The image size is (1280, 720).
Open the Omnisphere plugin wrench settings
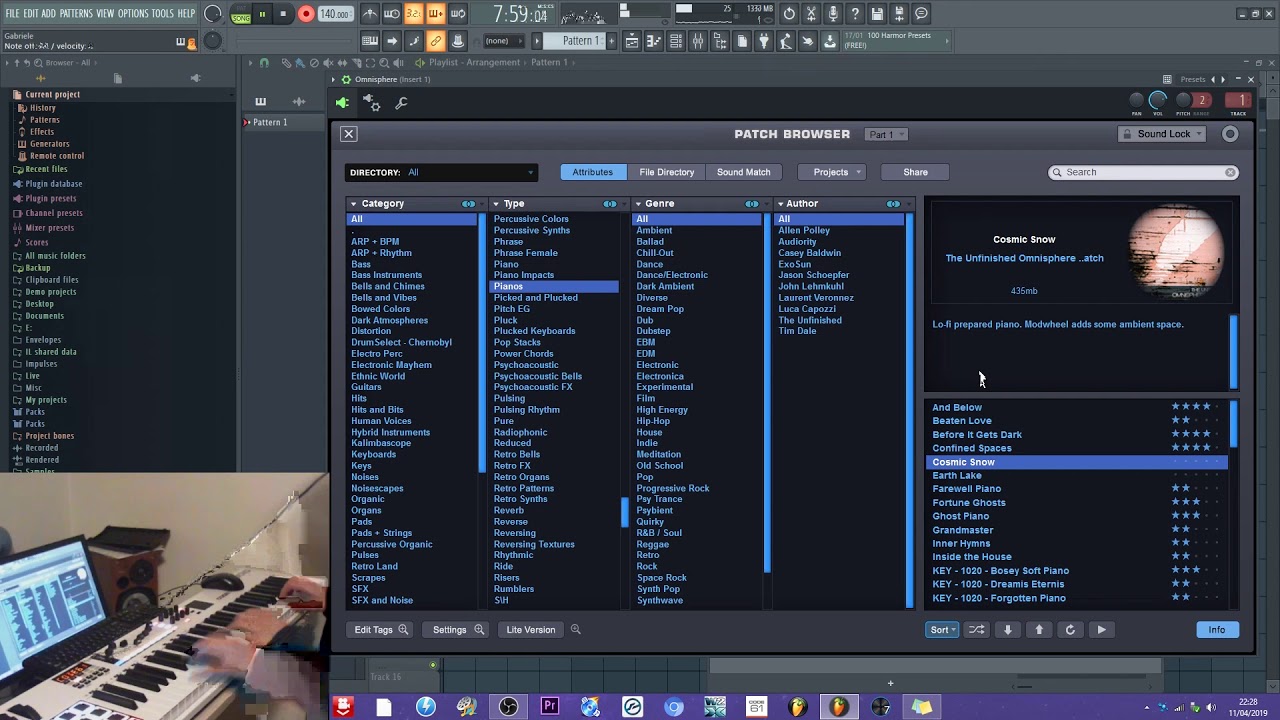[x=401, y=103]
